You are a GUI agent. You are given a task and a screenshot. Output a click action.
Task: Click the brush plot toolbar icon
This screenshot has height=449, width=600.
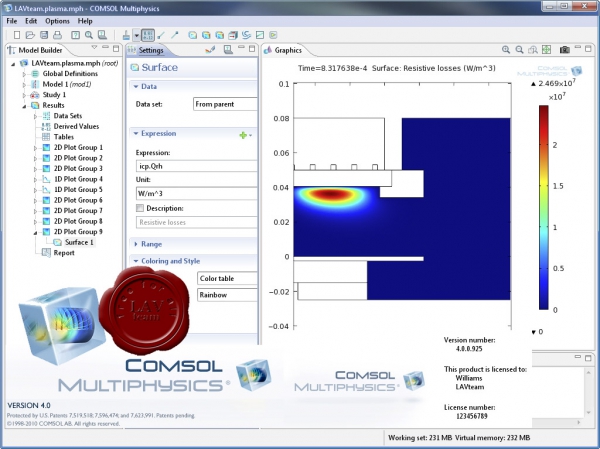pyautogui.click(x=126, y=35)
